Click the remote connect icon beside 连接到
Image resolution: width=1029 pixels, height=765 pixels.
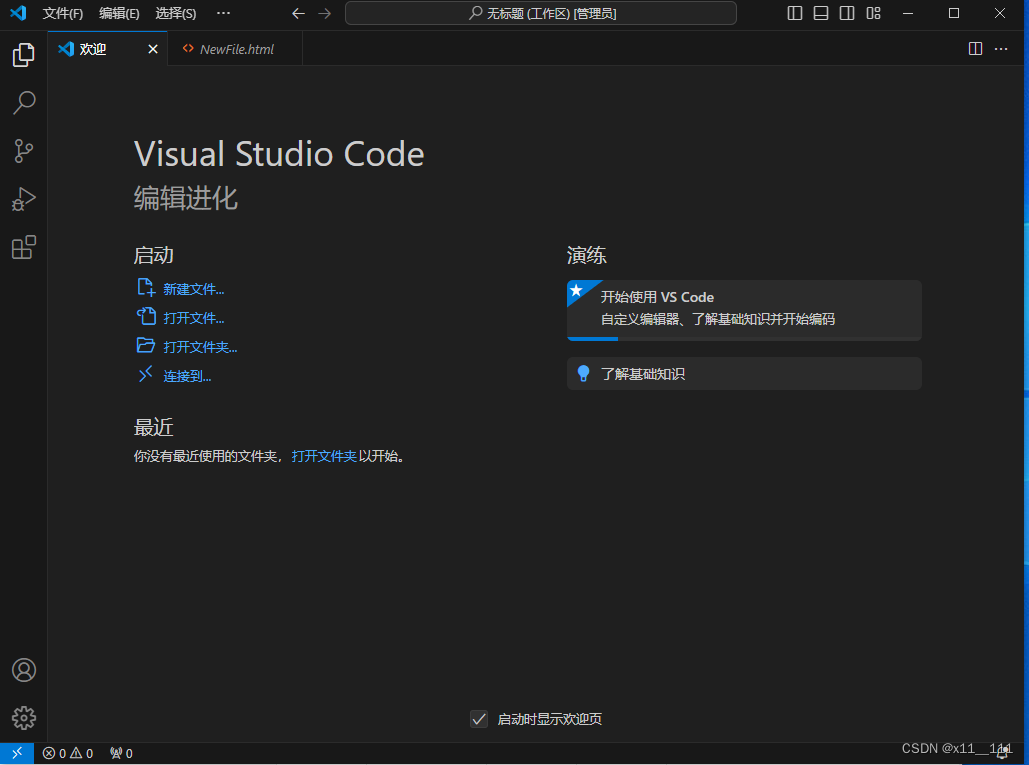(x=146, y=374)
